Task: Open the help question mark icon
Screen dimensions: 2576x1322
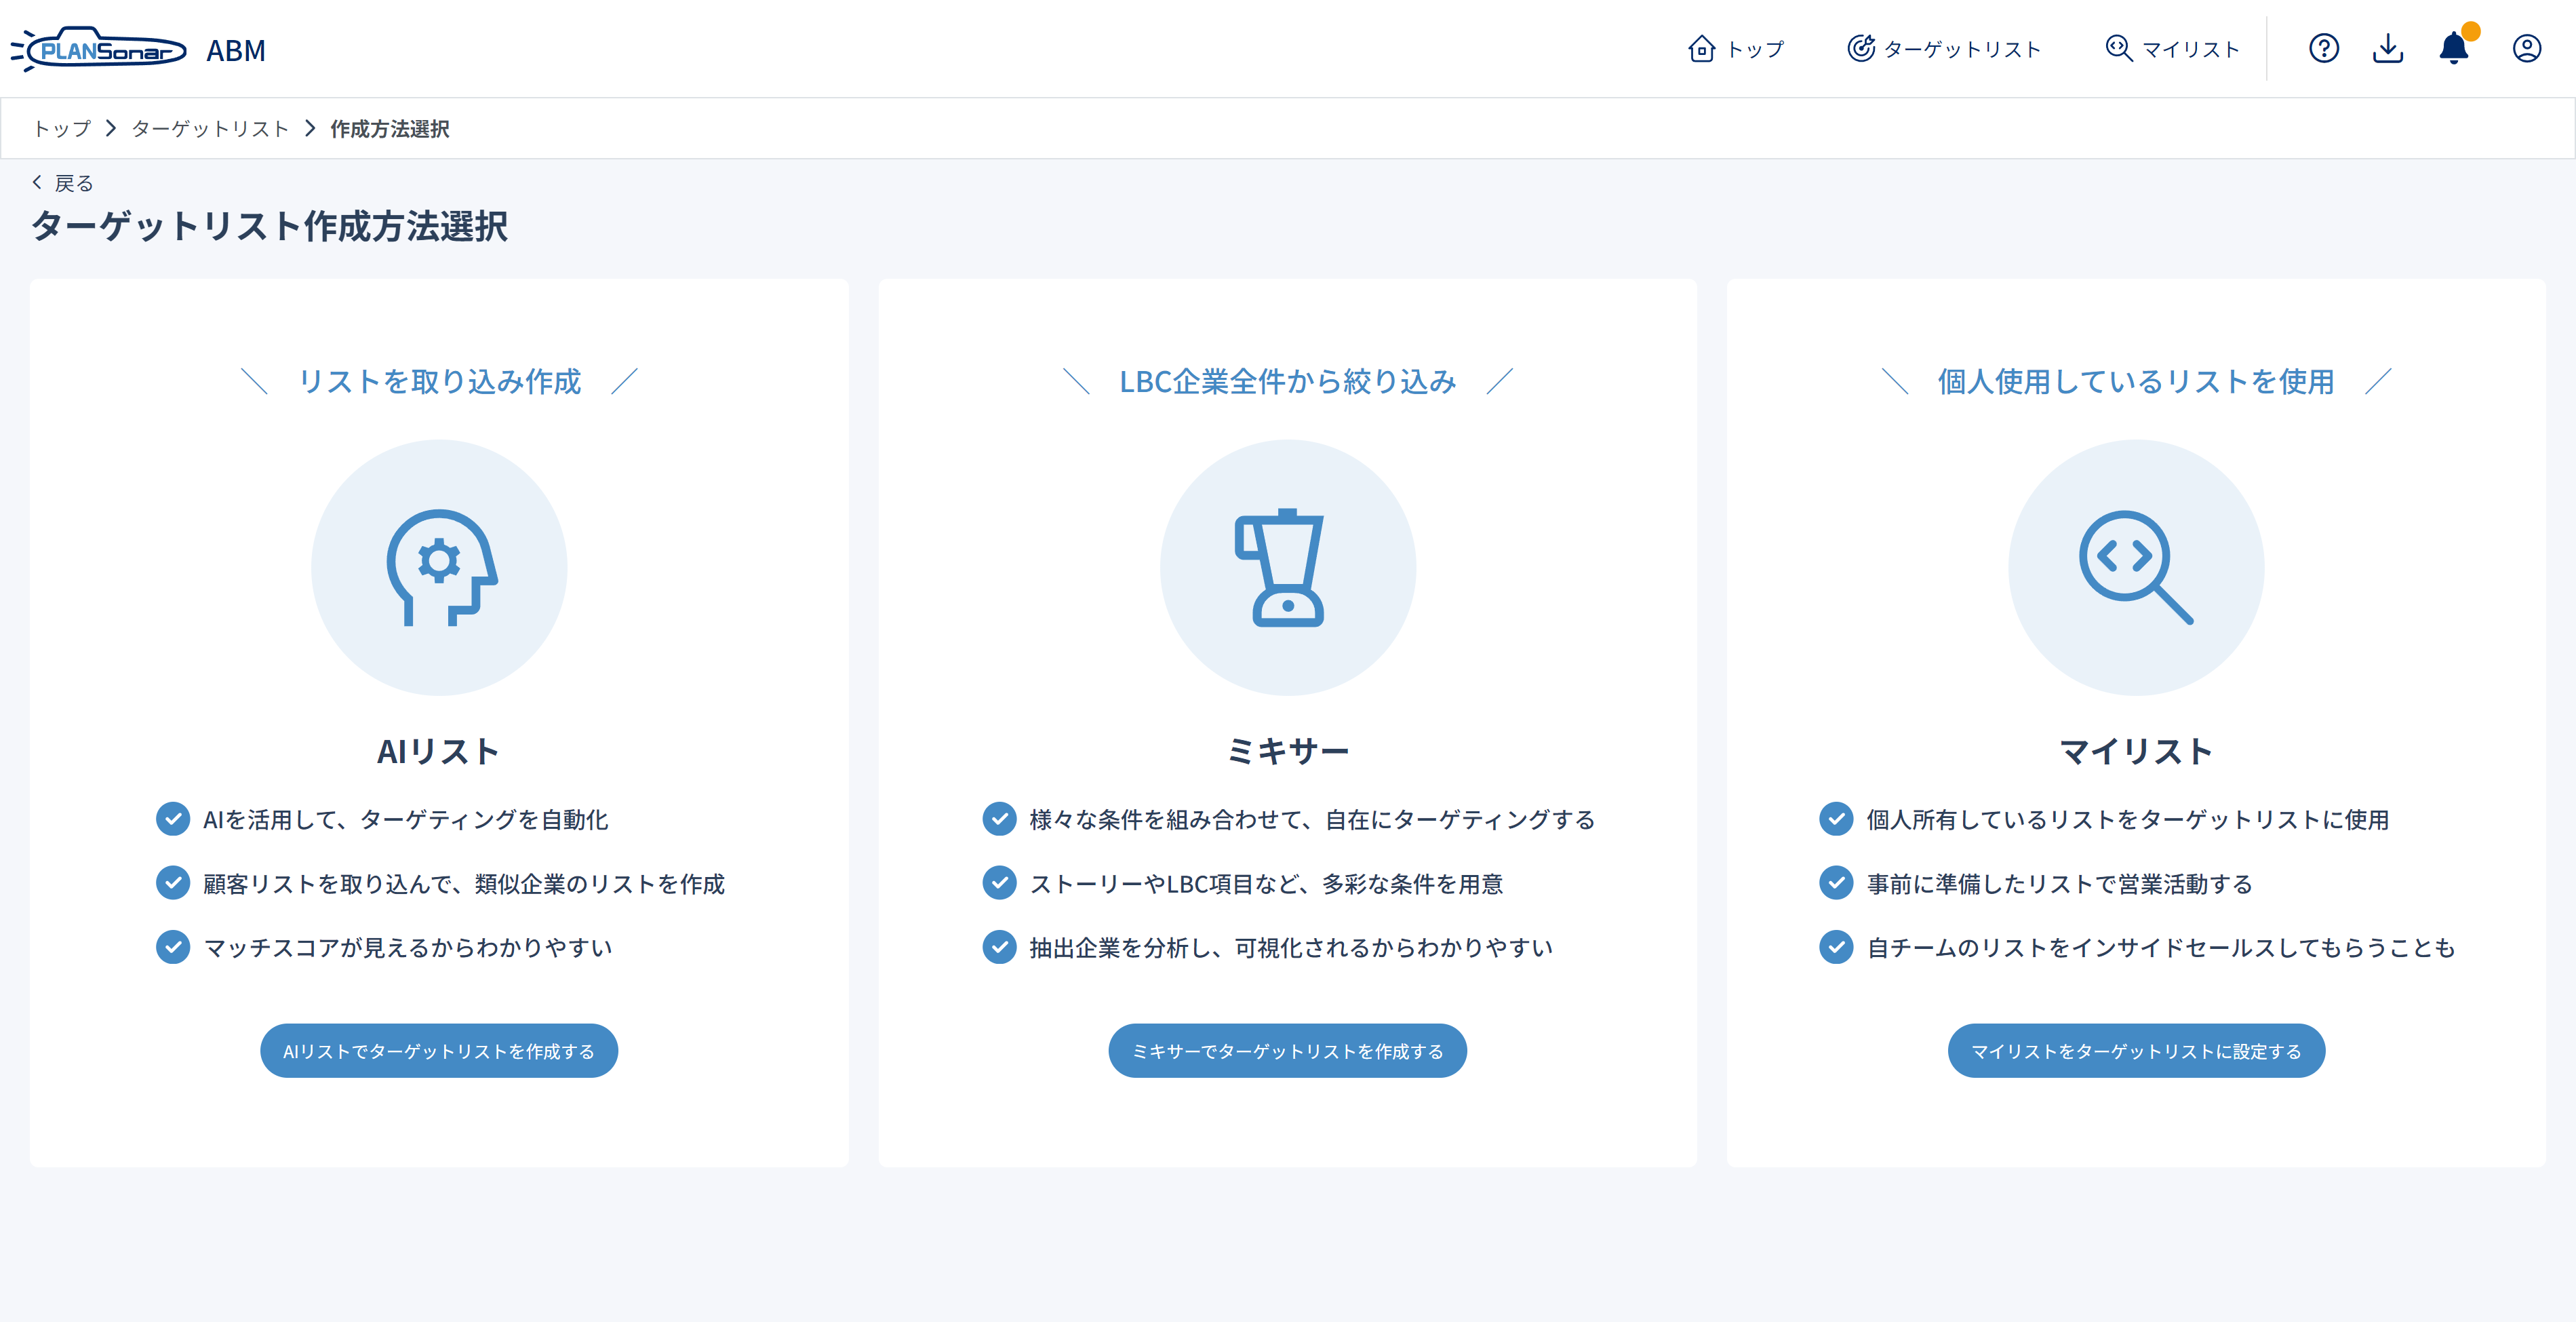Action: click(x=2323, y=48)
